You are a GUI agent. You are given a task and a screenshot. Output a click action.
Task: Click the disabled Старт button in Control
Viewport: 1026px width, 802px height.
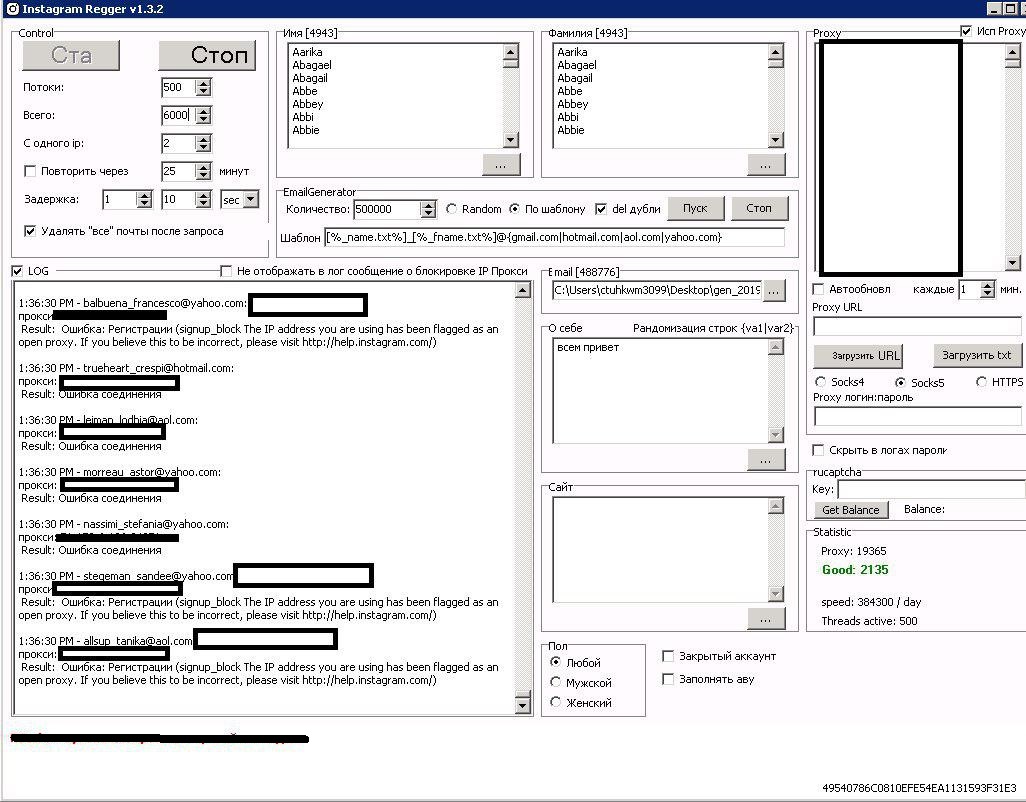[x=71, y=55]
